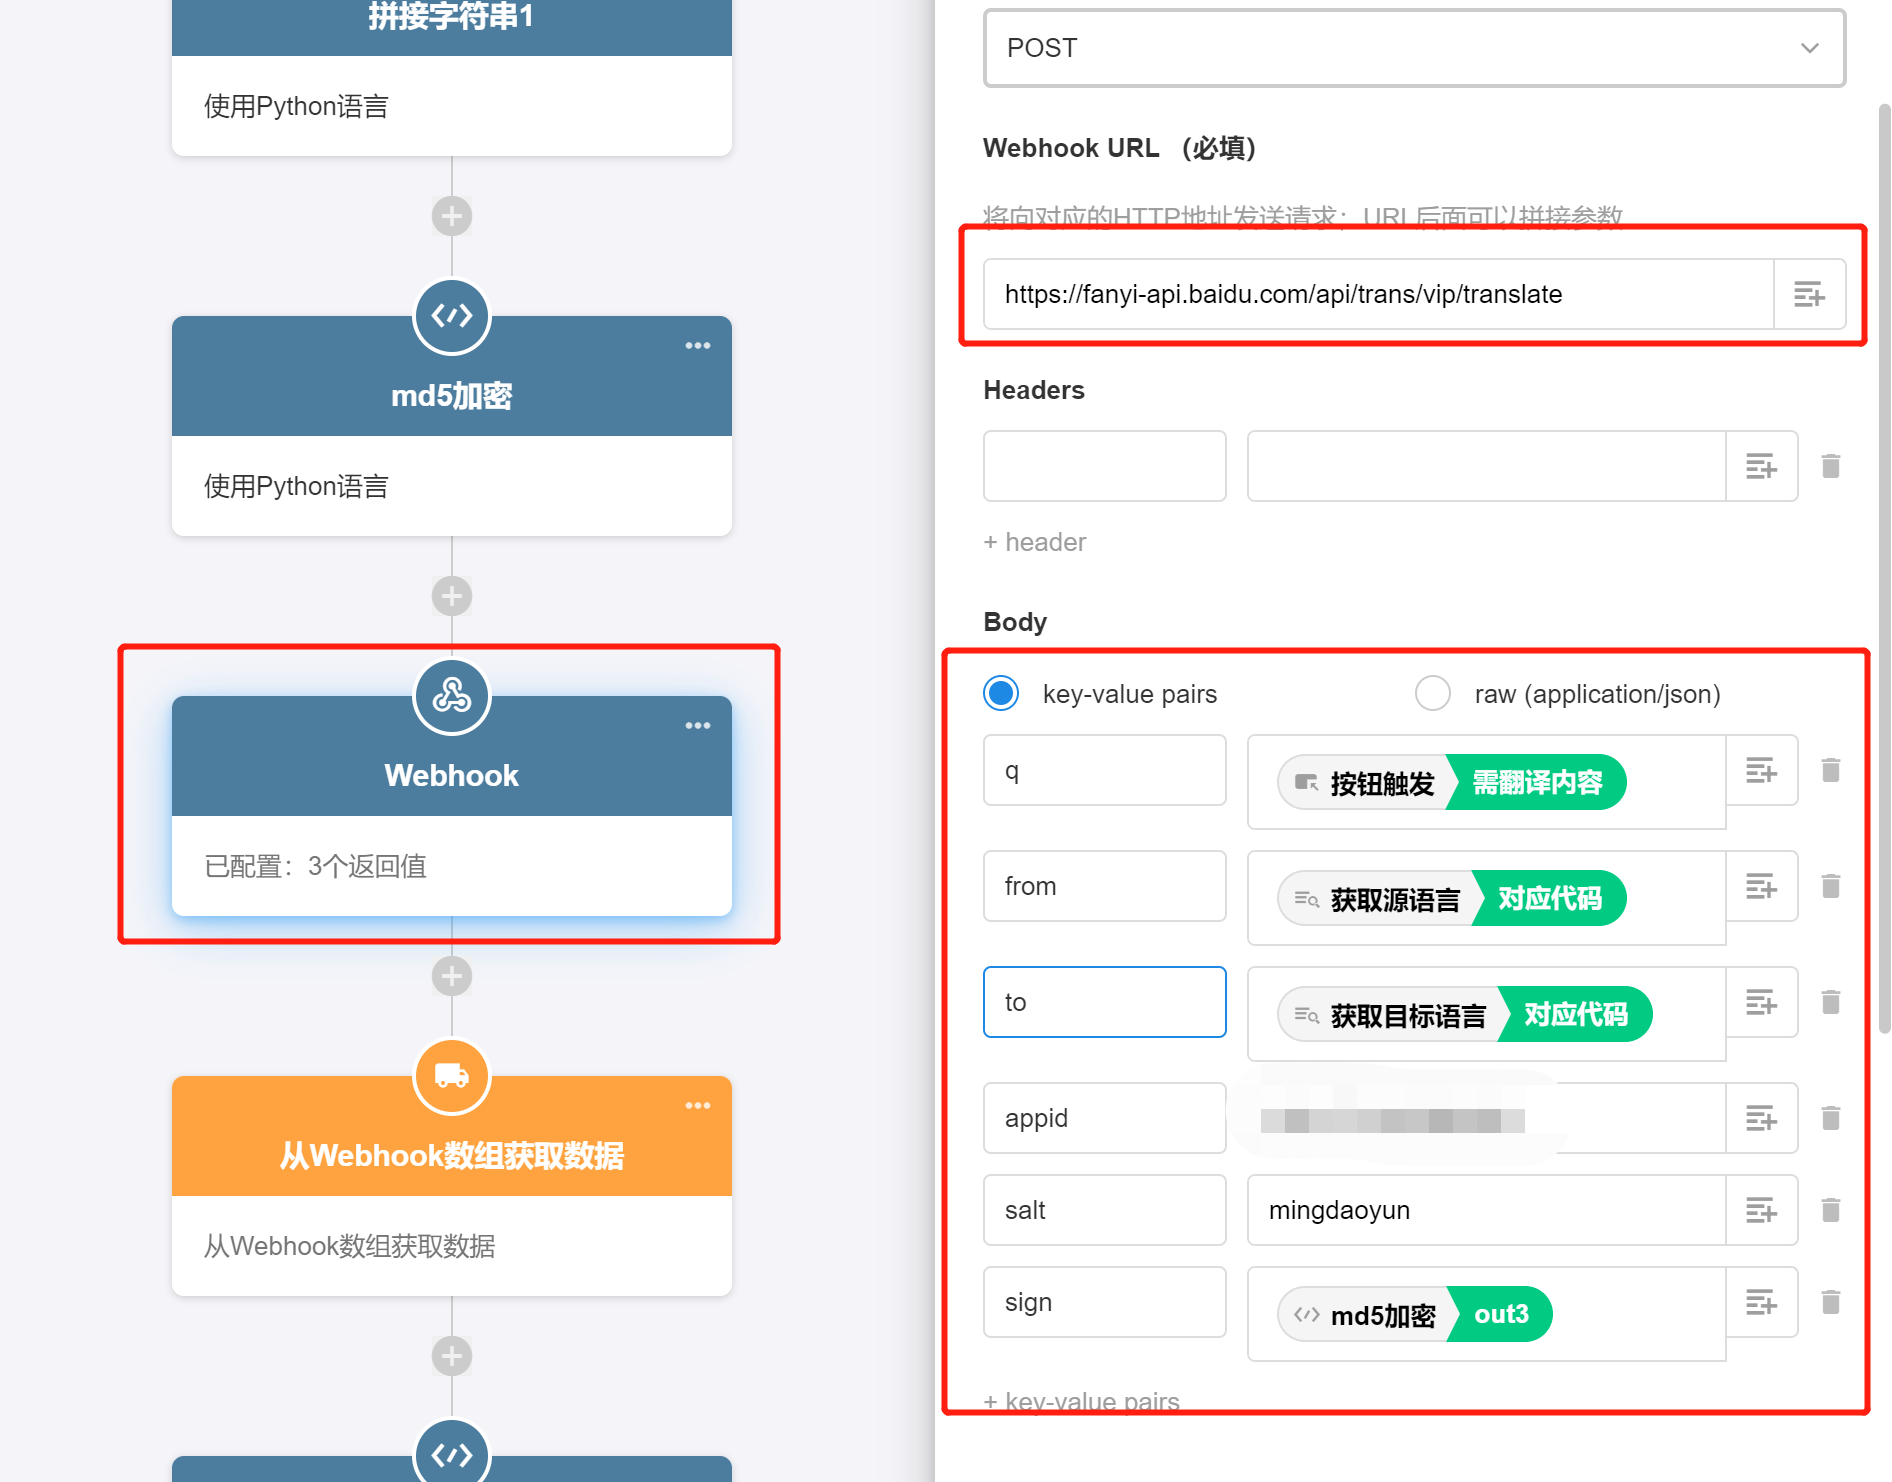Delete the 'from' key-value pair
The width and height of the screenshot is (1892, 1482).
tap(1831, 886)
